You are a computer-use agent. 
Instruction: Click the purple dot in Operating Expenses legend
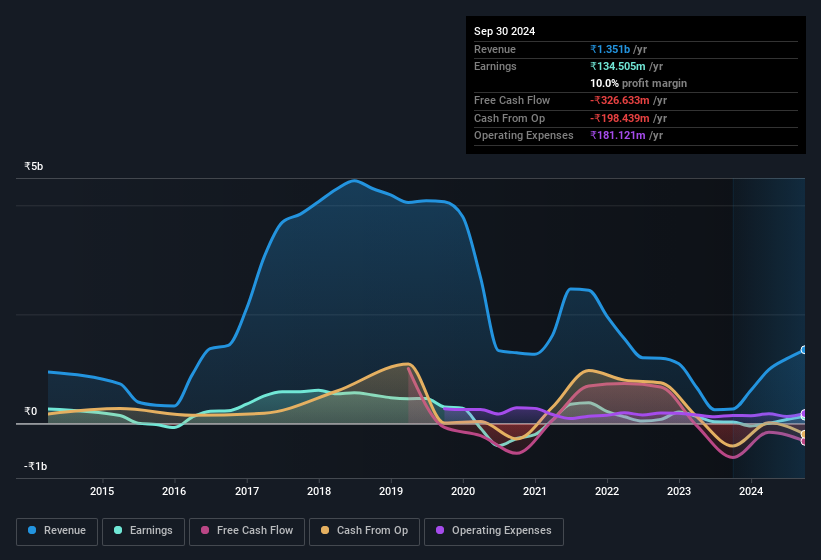(440, 530)
